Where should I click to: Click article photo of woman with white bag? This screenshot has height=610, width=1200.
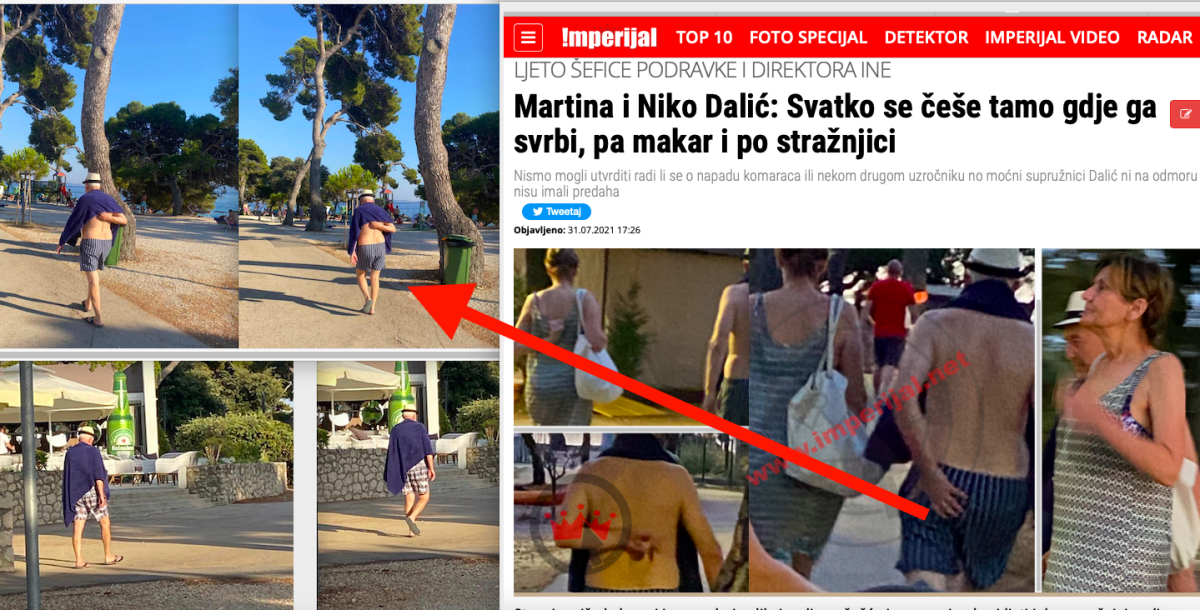click(631, 337)
